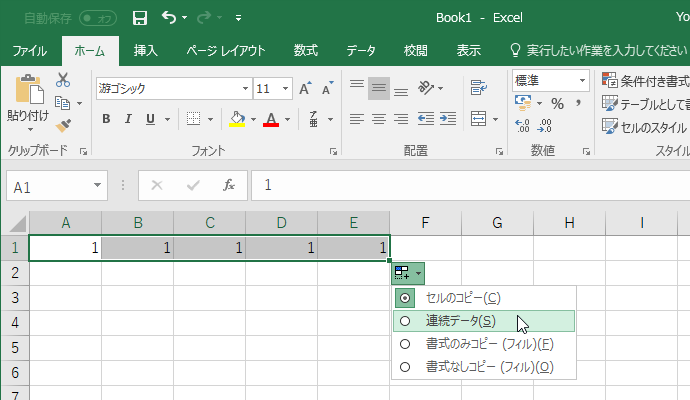Choose the 連続データ fill option
This screenshot has height=400, width=690.
tap(405, 321)
